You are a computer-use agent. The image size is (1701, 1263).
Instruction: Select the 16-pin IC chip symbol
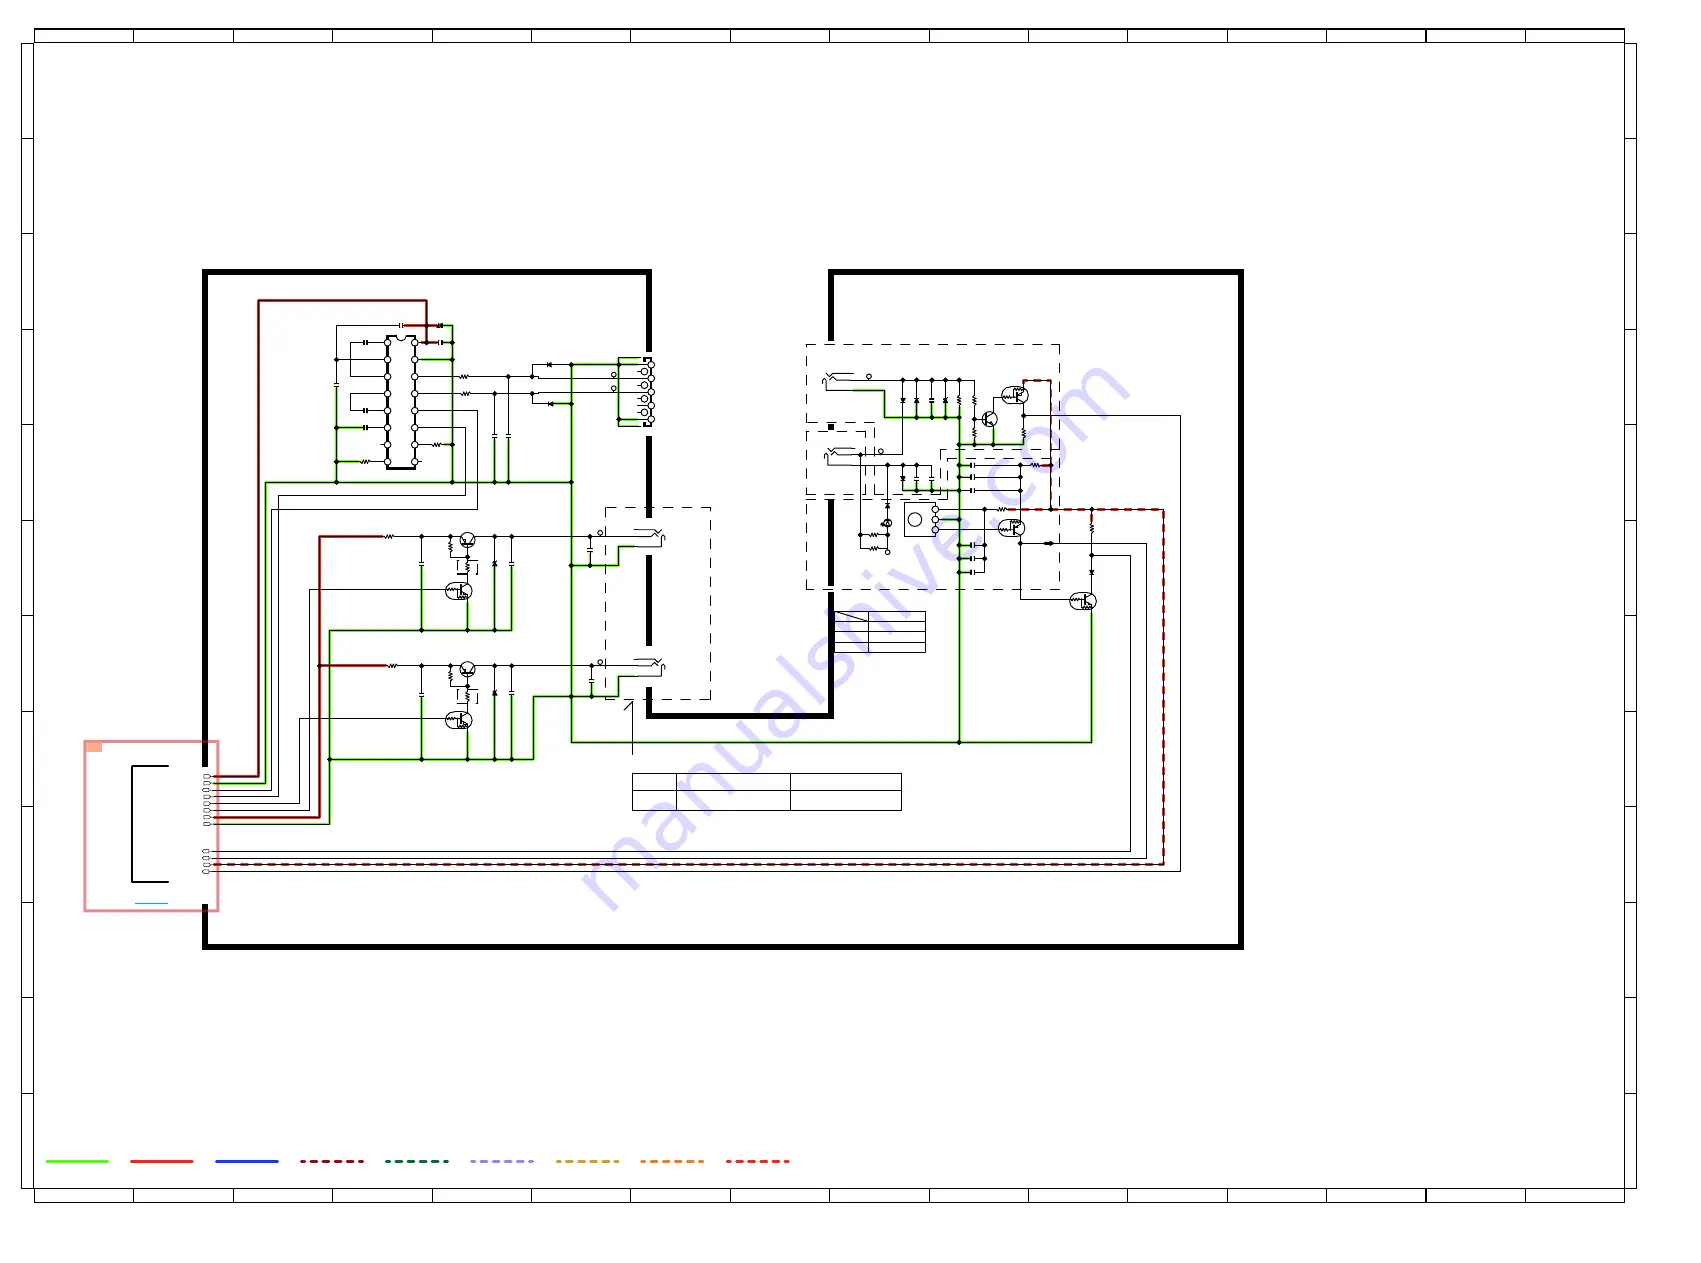tap(401, 402)
